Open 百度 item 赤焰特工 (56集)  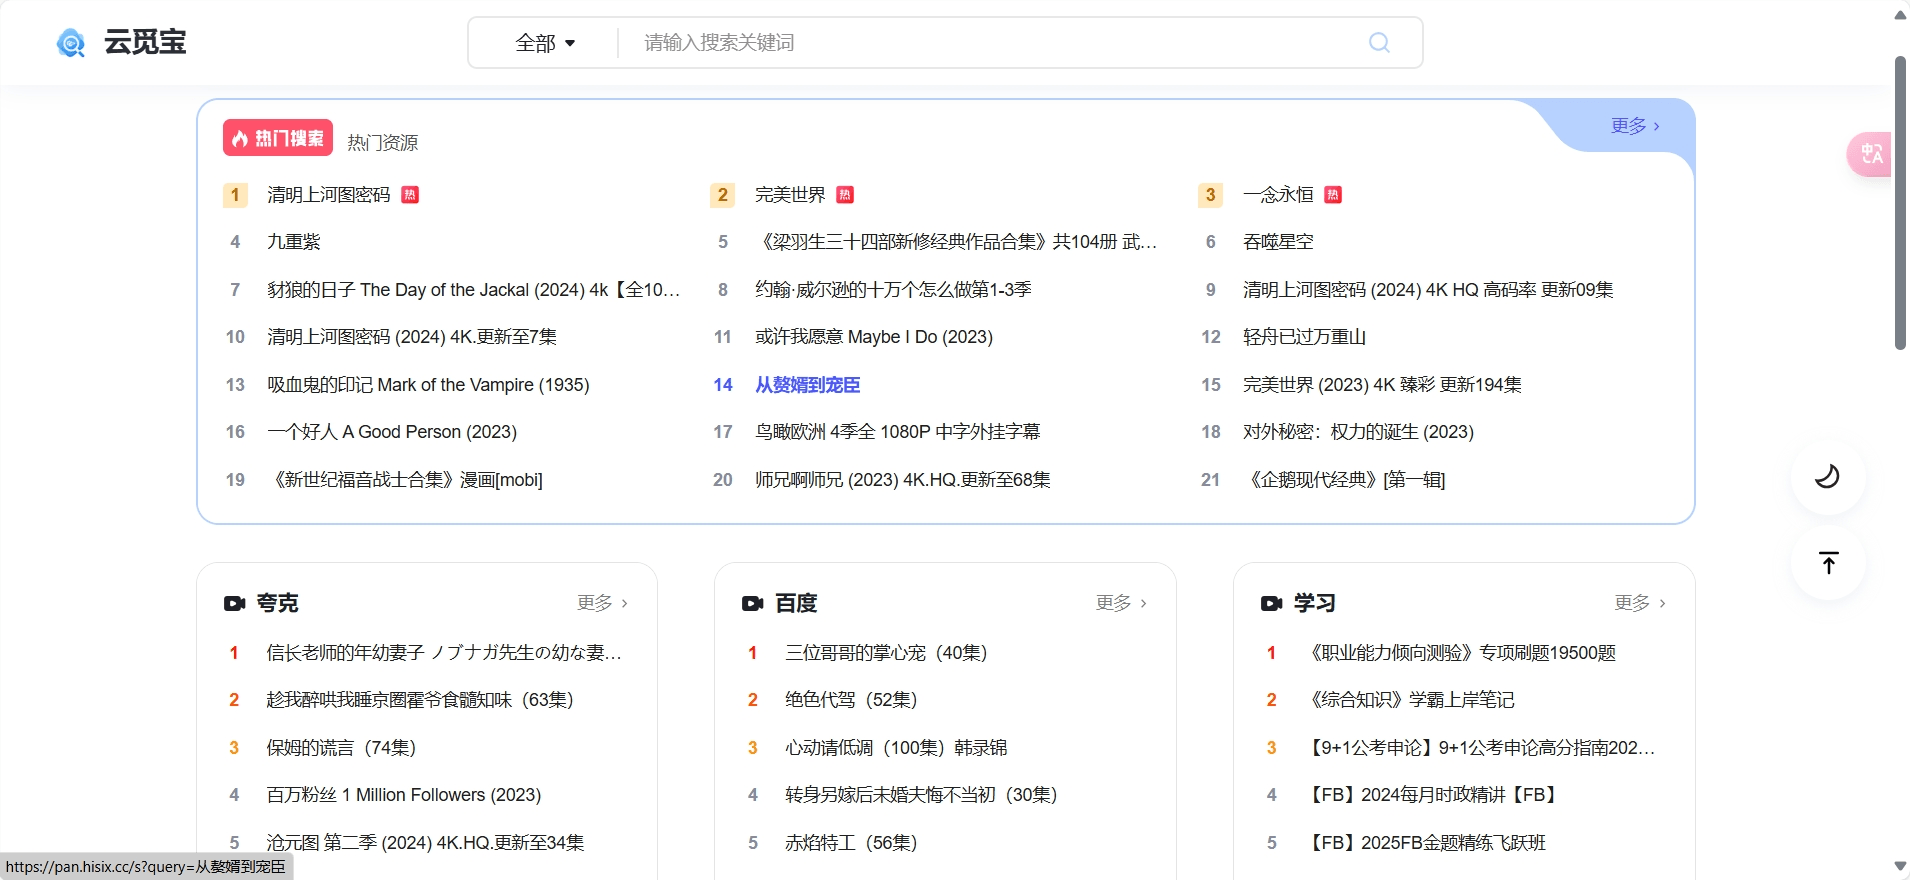(x=851, y=843)
